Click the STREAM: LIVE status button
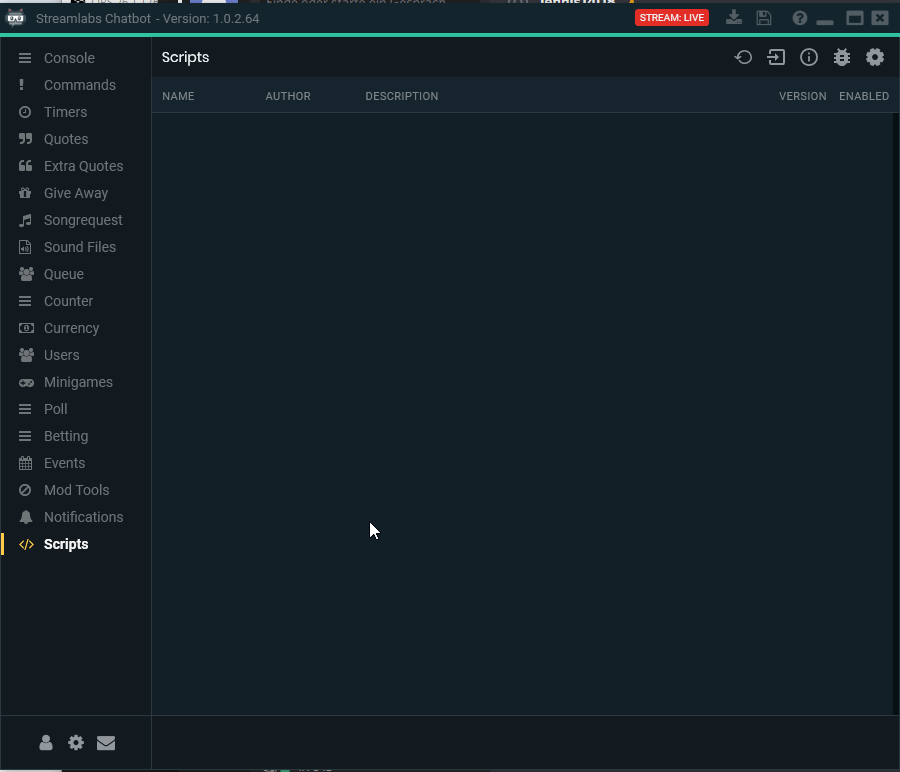The image size is (900, 772). click(672, 18)
